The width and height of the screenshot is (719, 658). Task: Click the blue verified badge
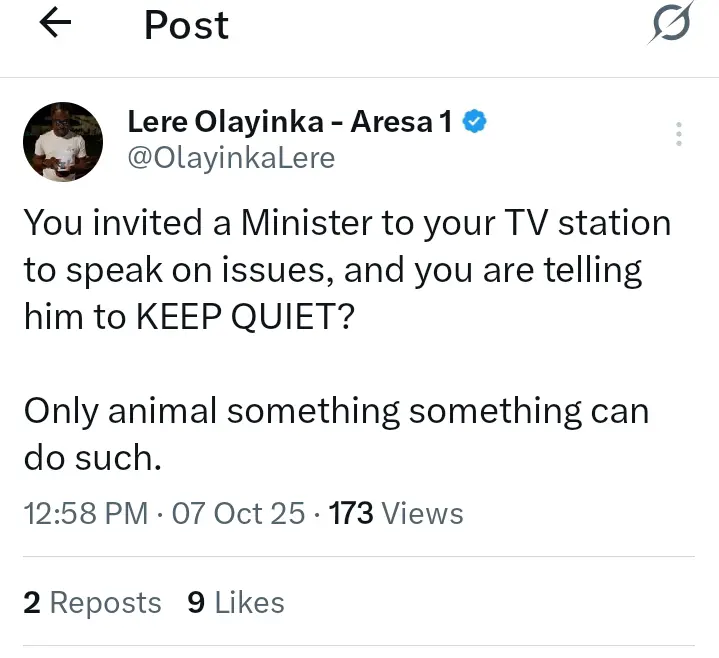click(476, 123)
